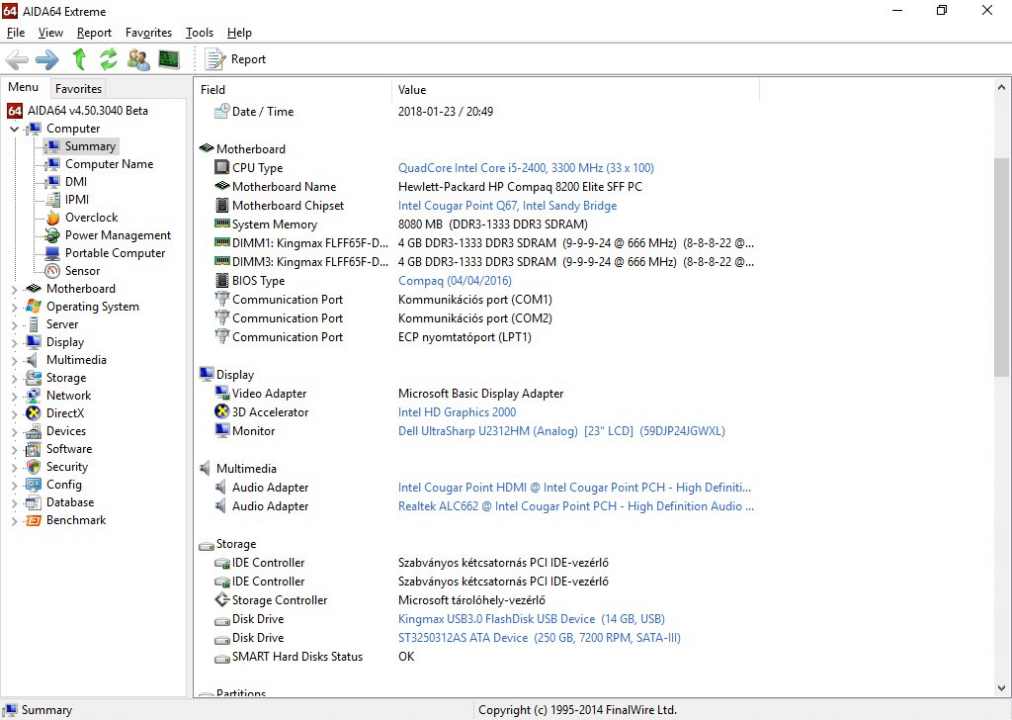The height and width of the screenshot is (720, 1012).
Task: Click the Display monitor icon in tree
Action: tap(33, 342)
